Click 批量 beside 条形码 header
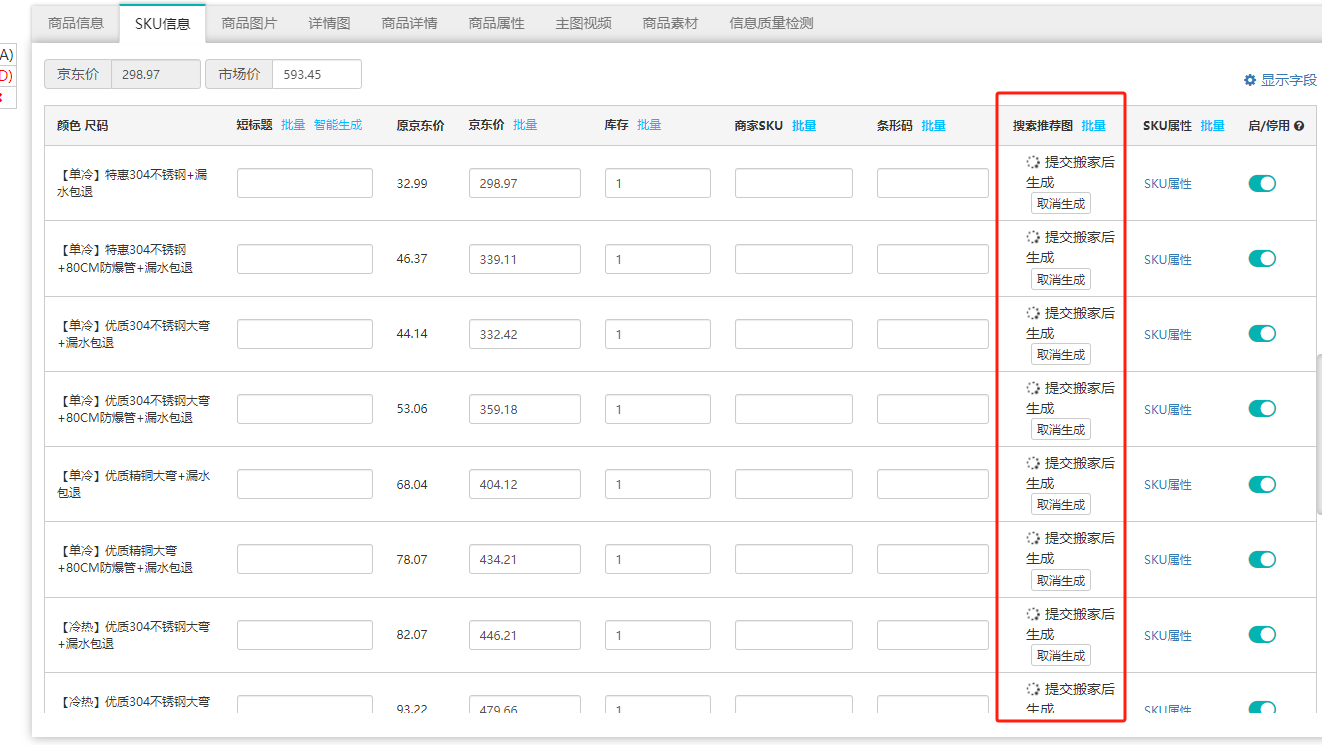Viewport: 1322px width, 745px height. point(933,126)
